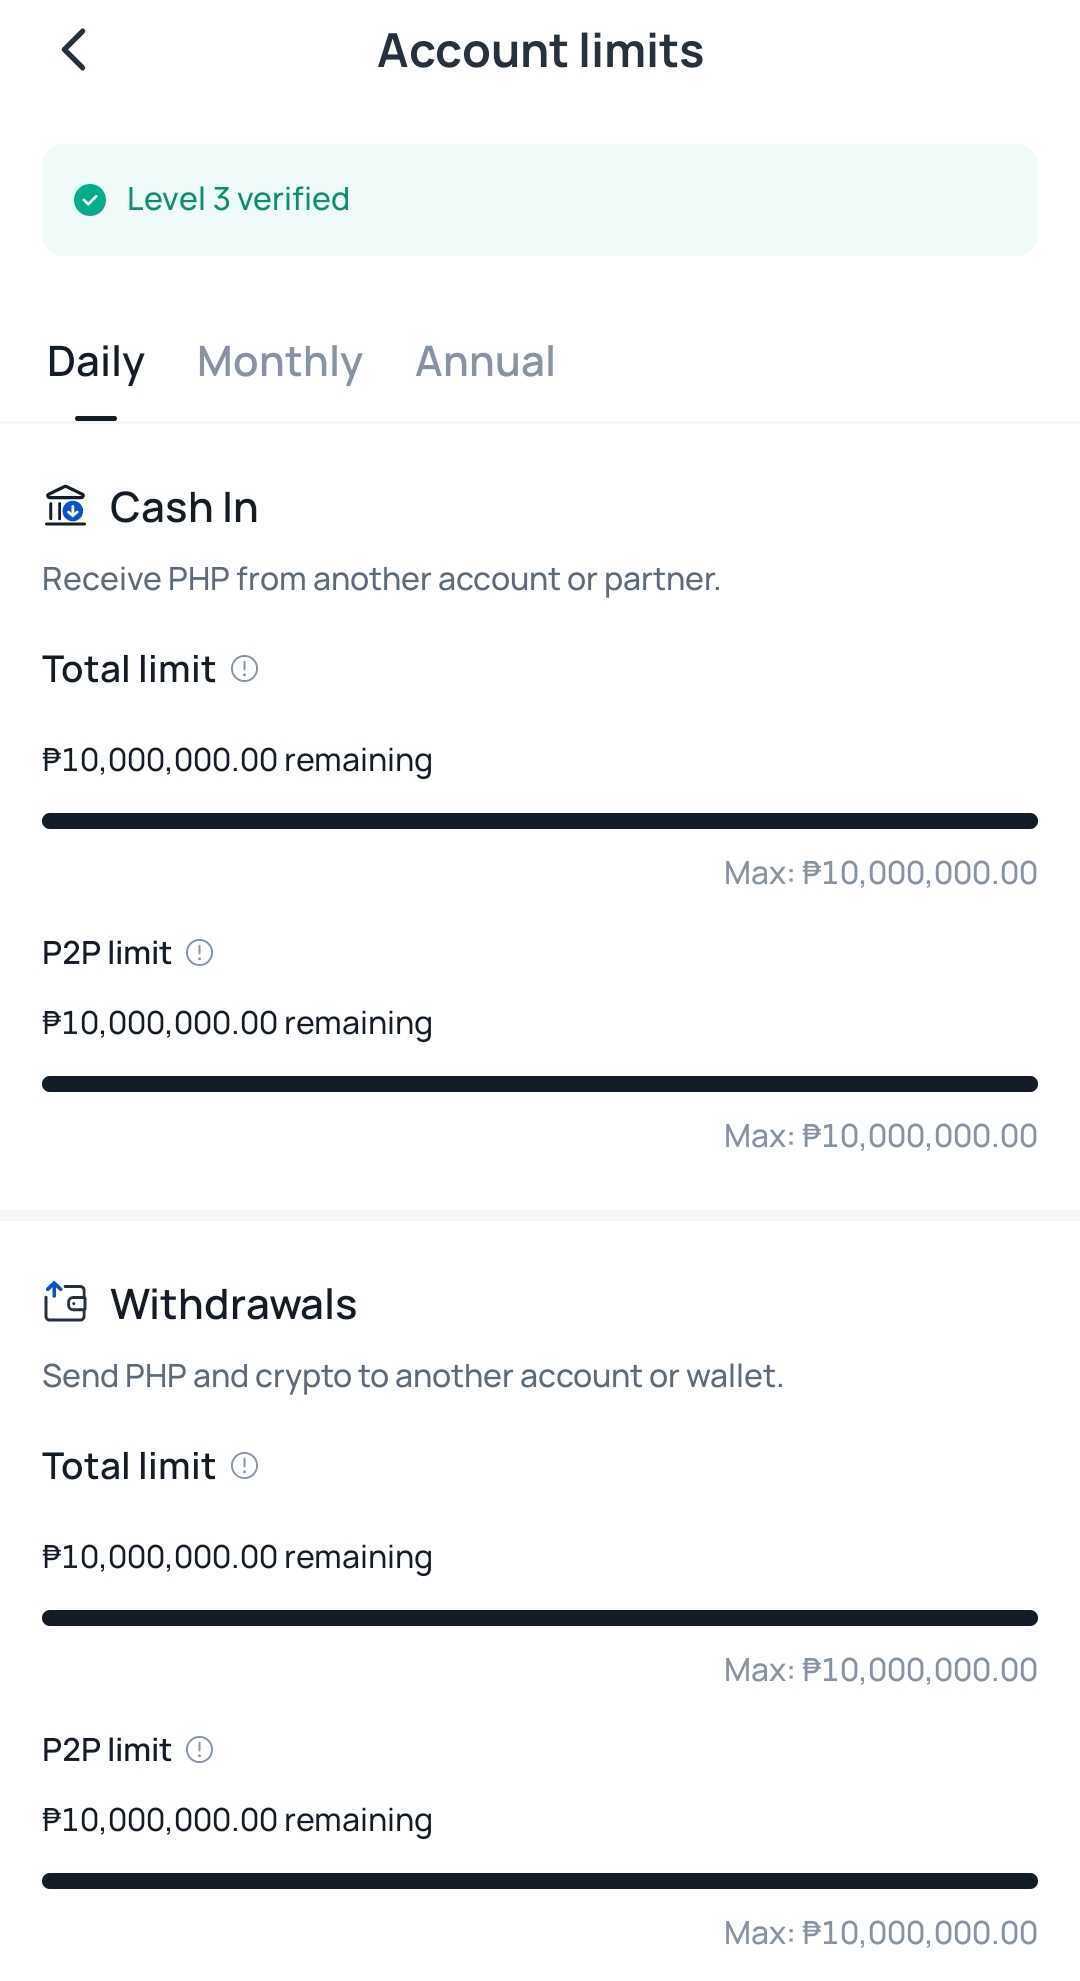The width and height of the screenshot is (1080, 1981).
Task: Click the Level 3 verified banner
Action: tap(540, 200)
